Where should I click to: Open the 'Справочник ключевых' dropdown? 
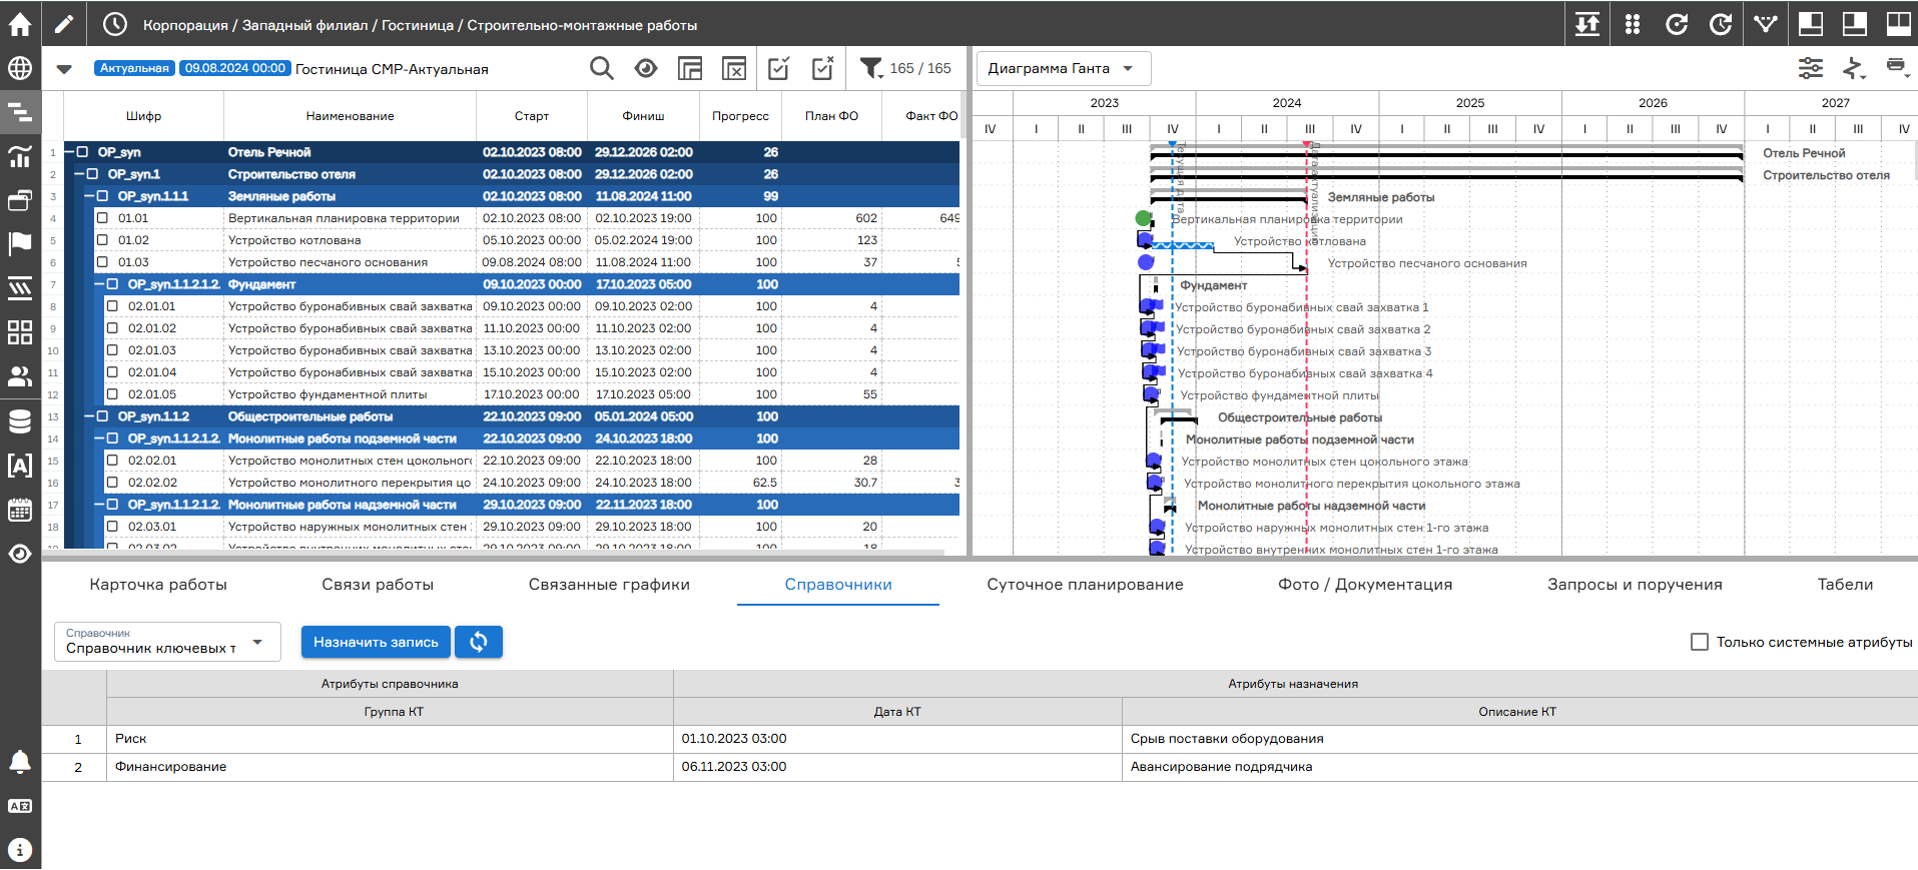pyautogui.click(x=167, y=642)
